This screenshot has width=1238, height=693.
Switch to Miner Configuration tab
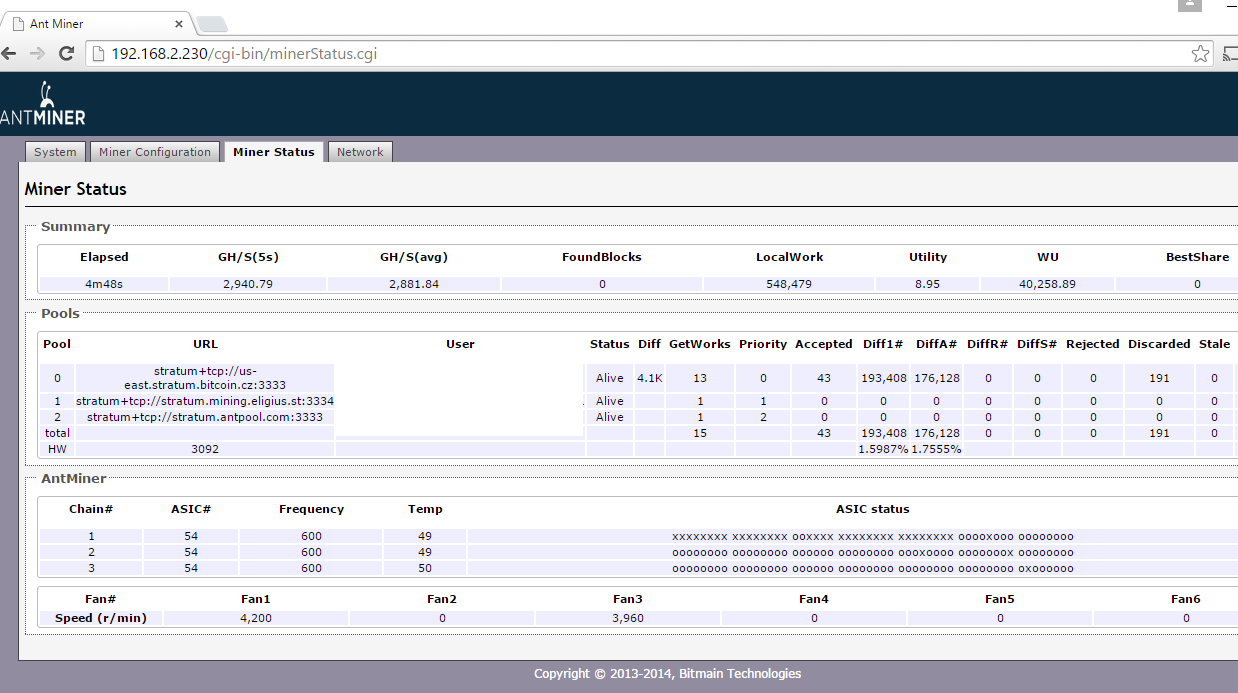(155, 152)
